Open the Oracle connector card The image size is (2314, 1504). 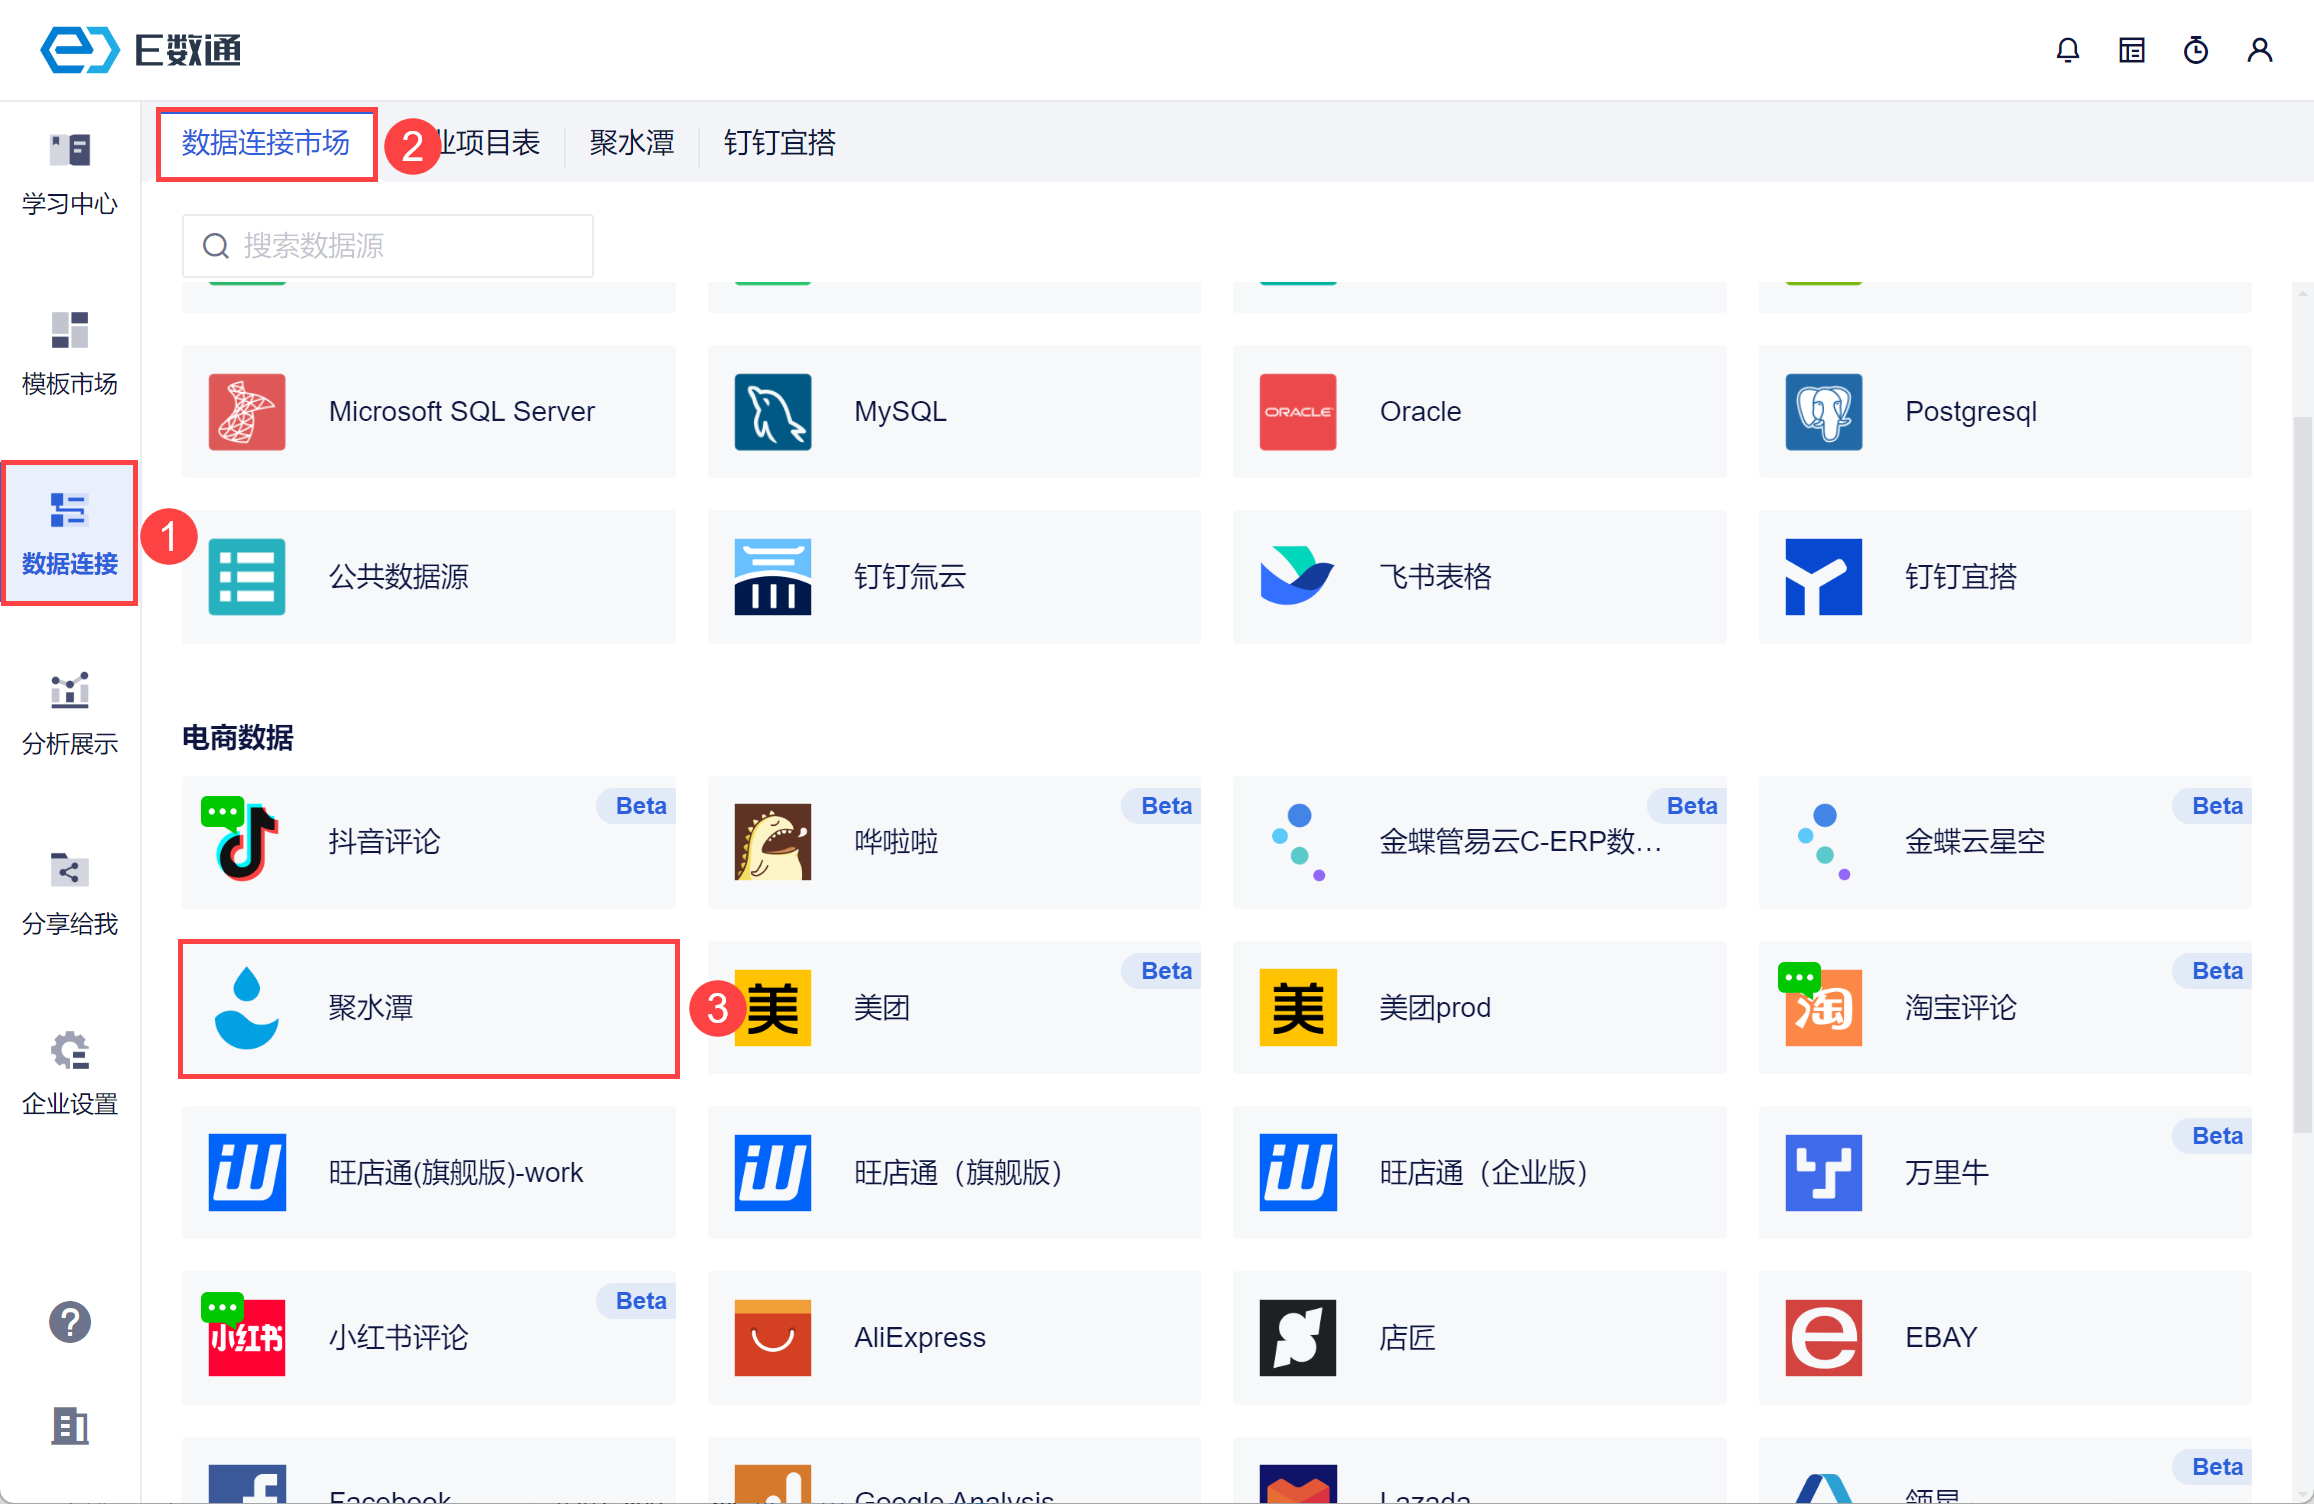click(x=1478, y=411)
